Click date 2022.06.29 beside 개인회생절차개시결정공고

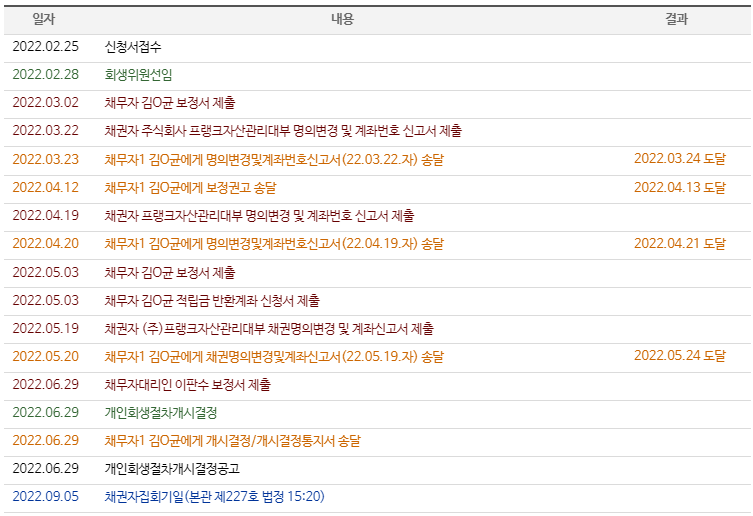(46, 468)
